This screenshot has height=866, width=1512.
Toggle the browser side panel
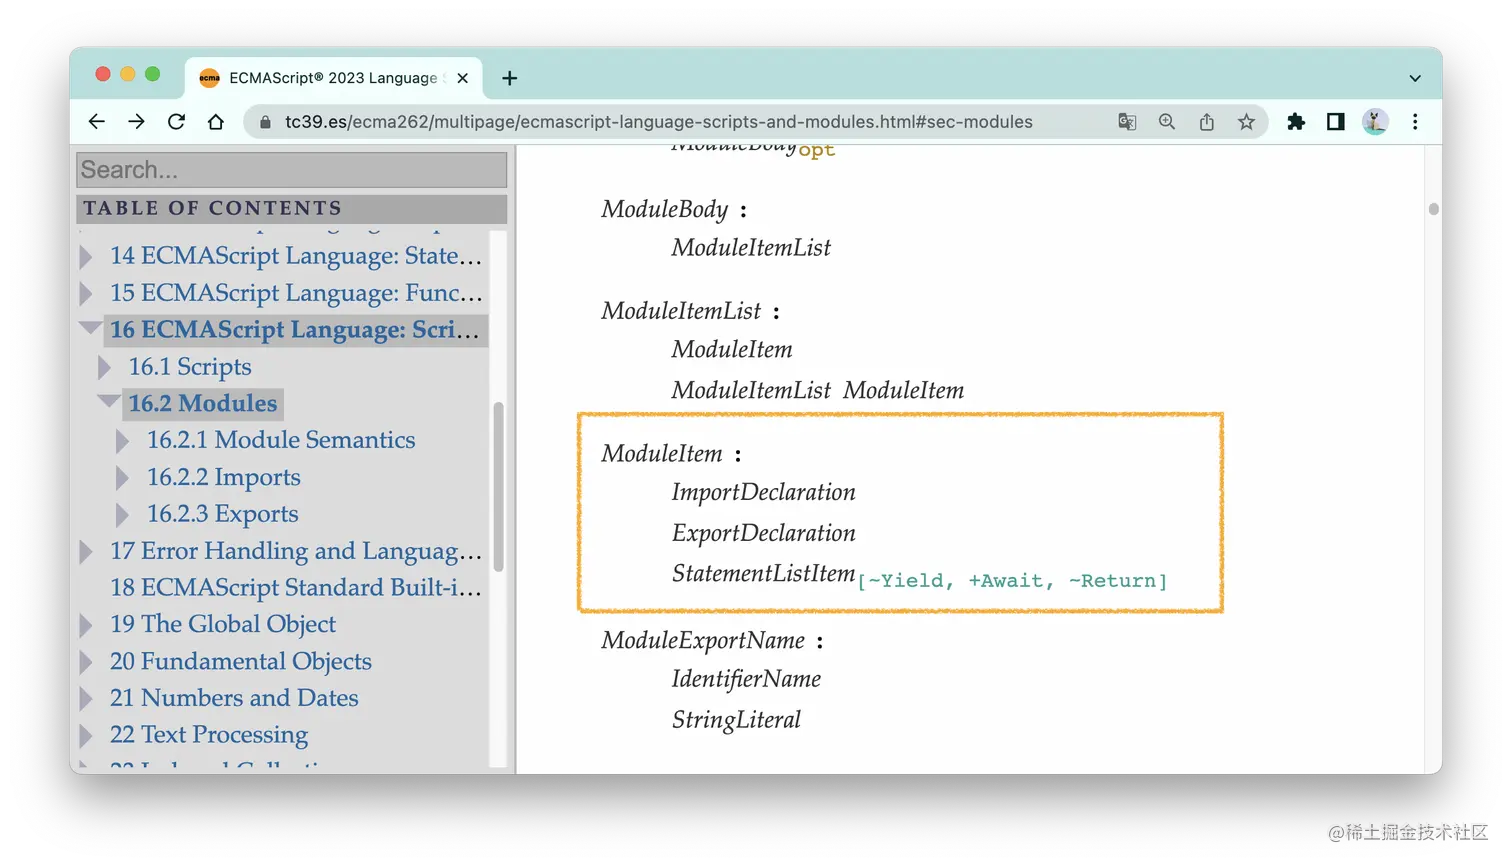click(x=1335, y=122)
